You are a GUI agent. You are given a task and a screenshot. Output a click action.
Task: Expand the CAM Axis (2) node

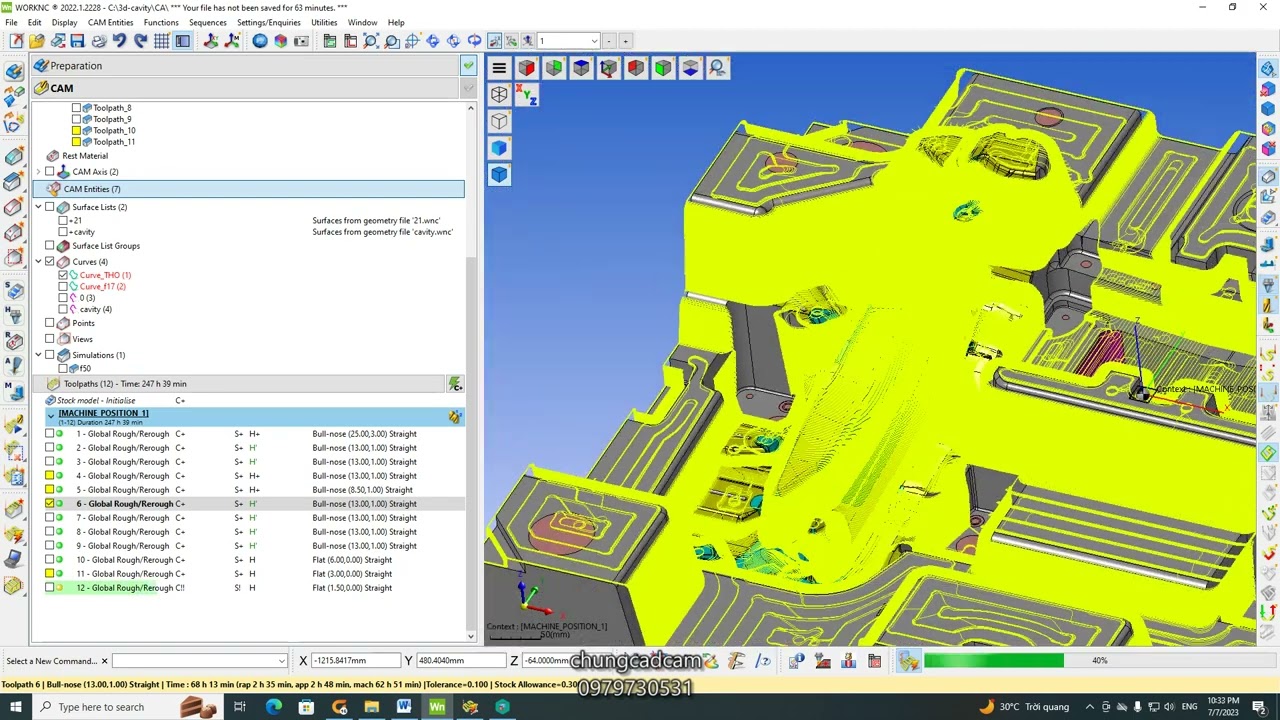tap(38, 172)
